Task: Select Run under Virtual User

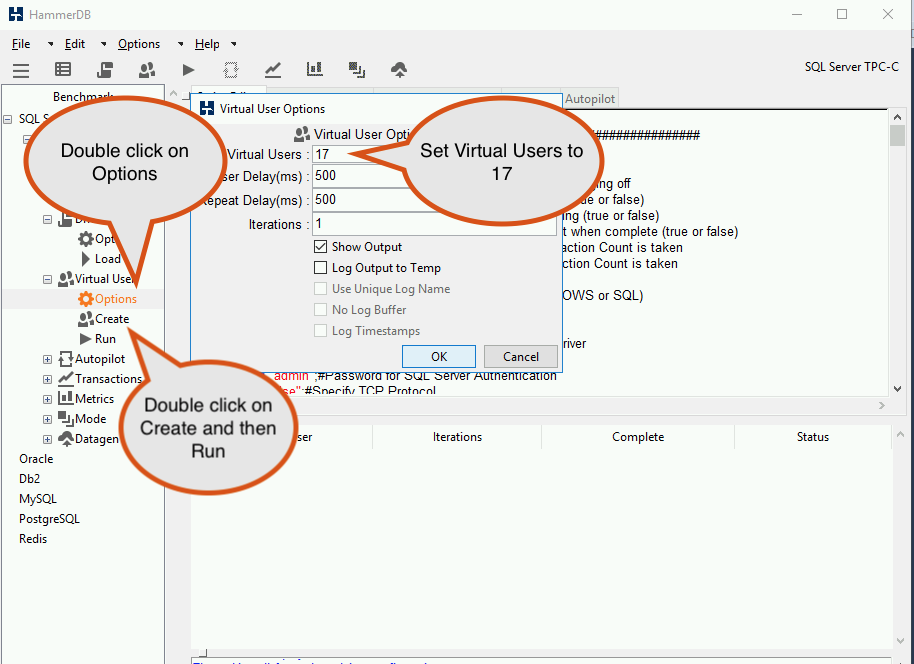Action: [x=106, y=339]
